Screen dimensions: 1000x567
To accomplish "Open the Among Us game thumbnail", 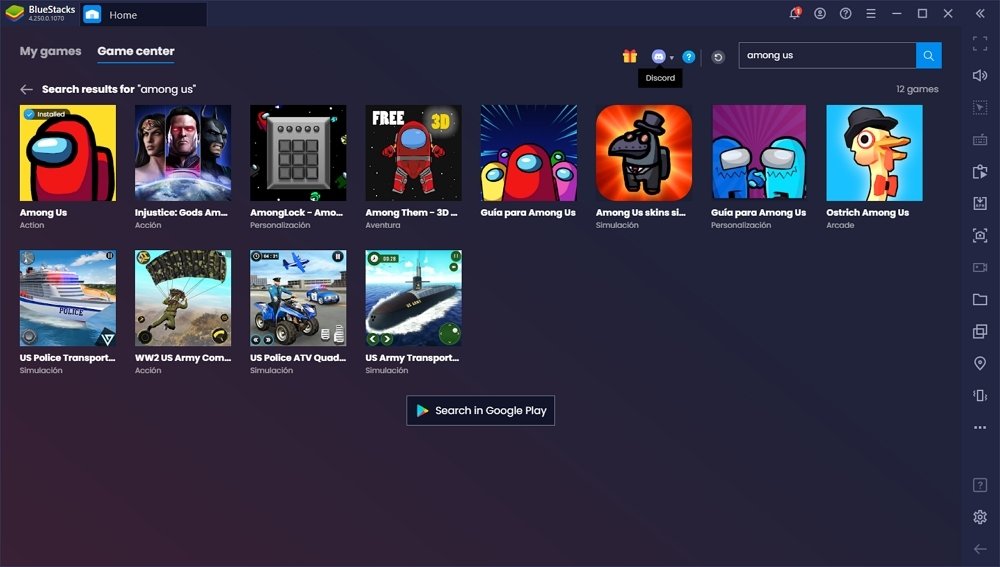I will [x=68, y=153].
